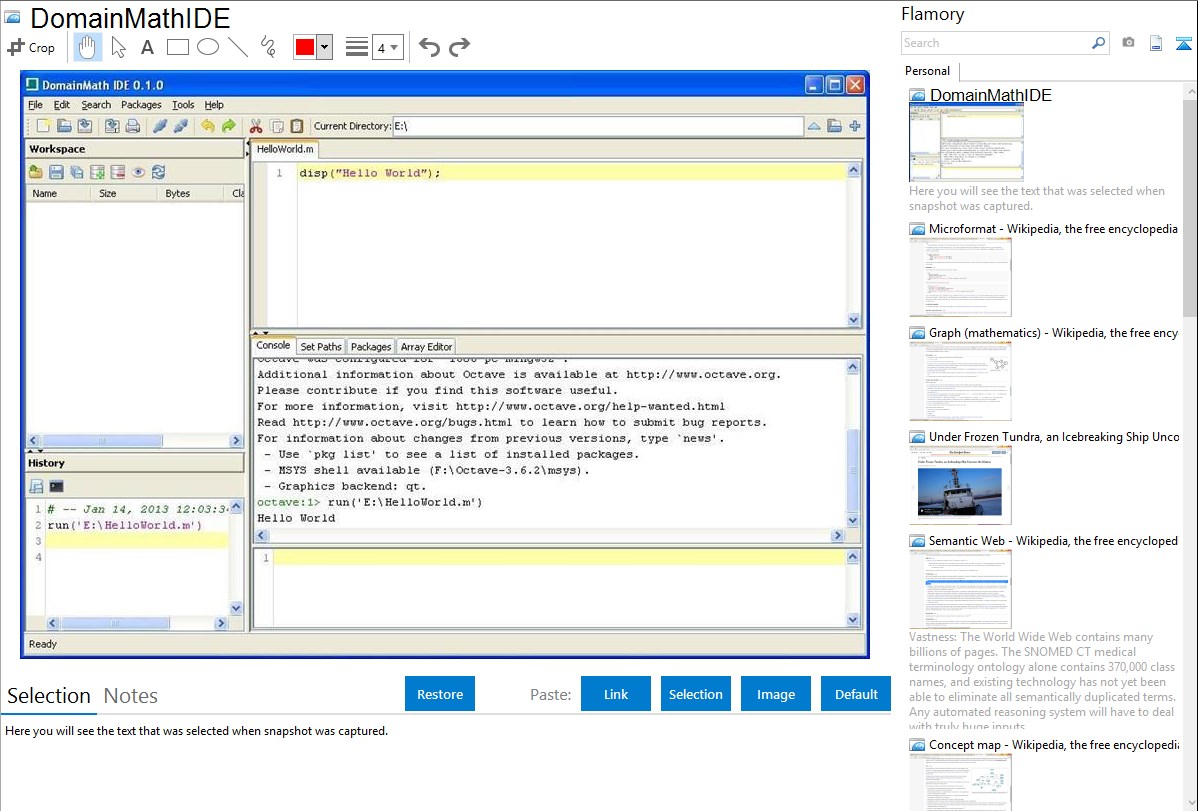Click the Current Directory path field

[x=597, y=126]
